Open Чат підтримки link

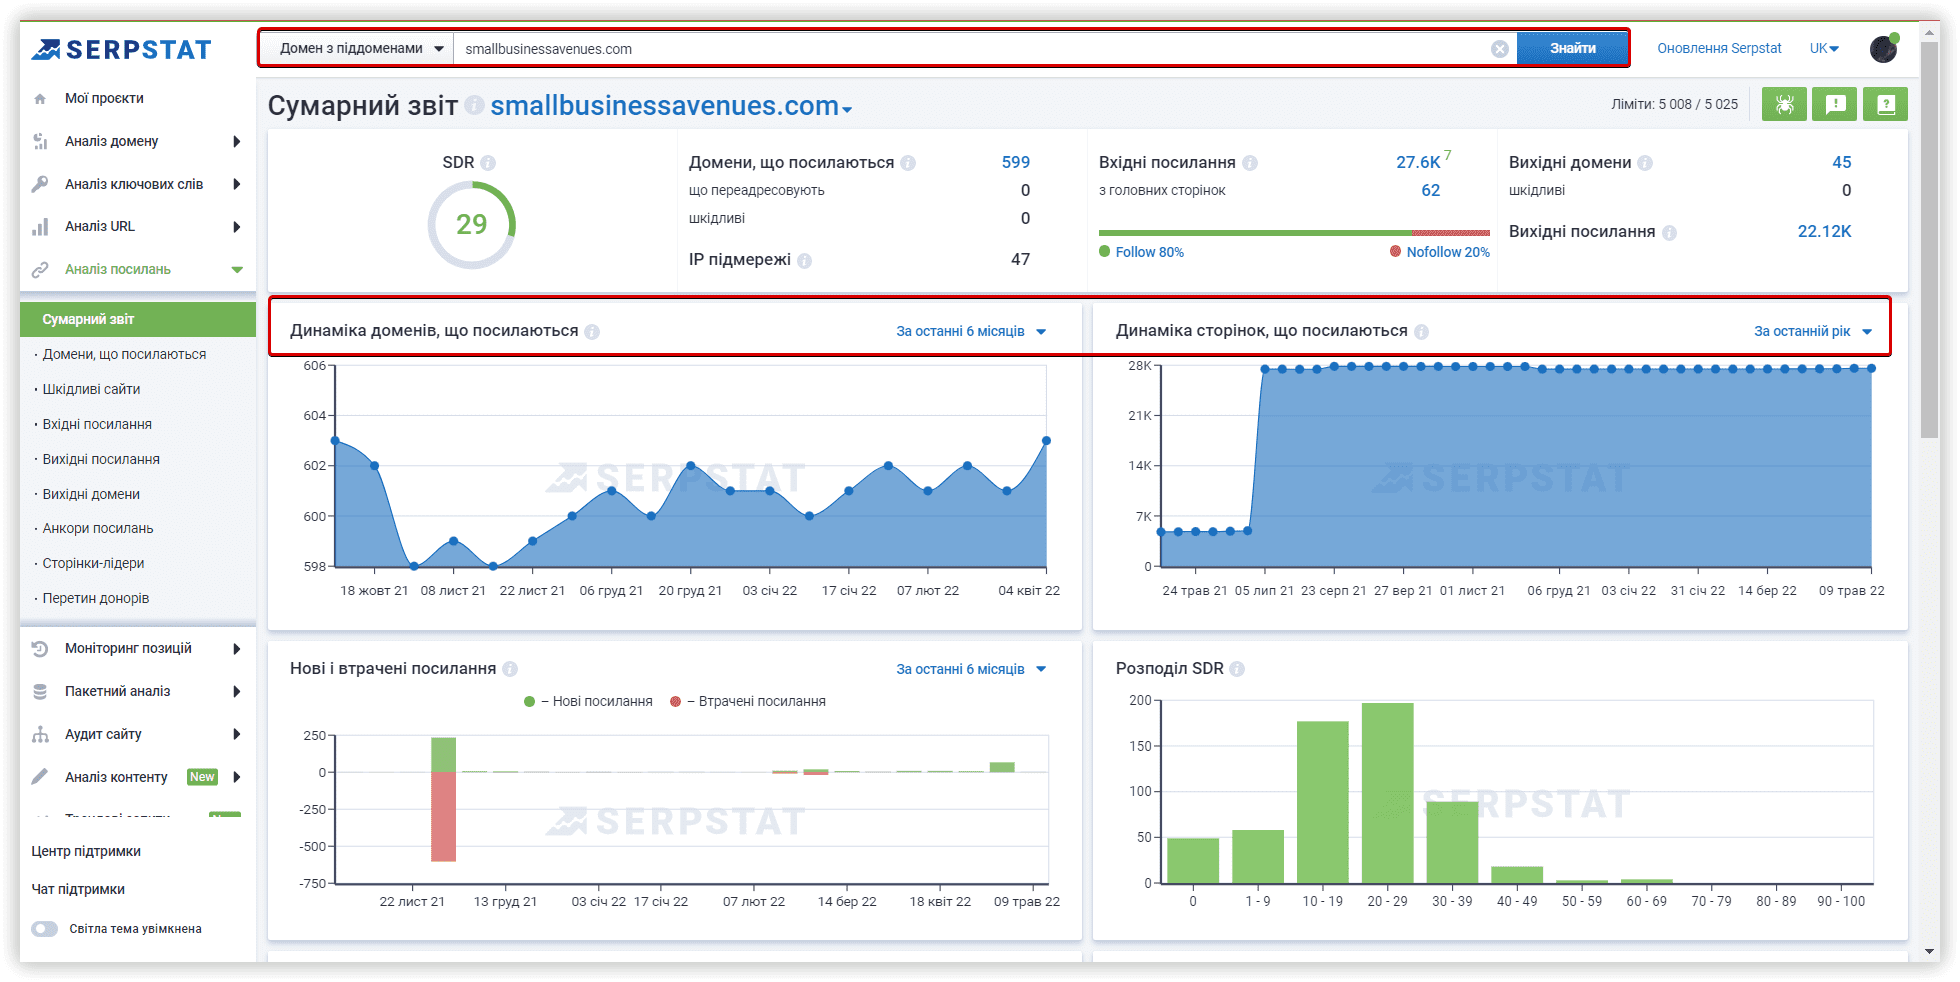point(78,890)
